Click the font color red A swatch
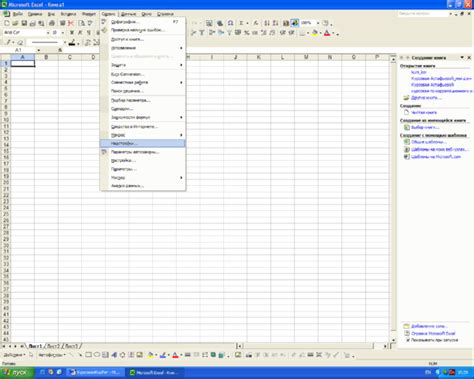 pos(327,33)
